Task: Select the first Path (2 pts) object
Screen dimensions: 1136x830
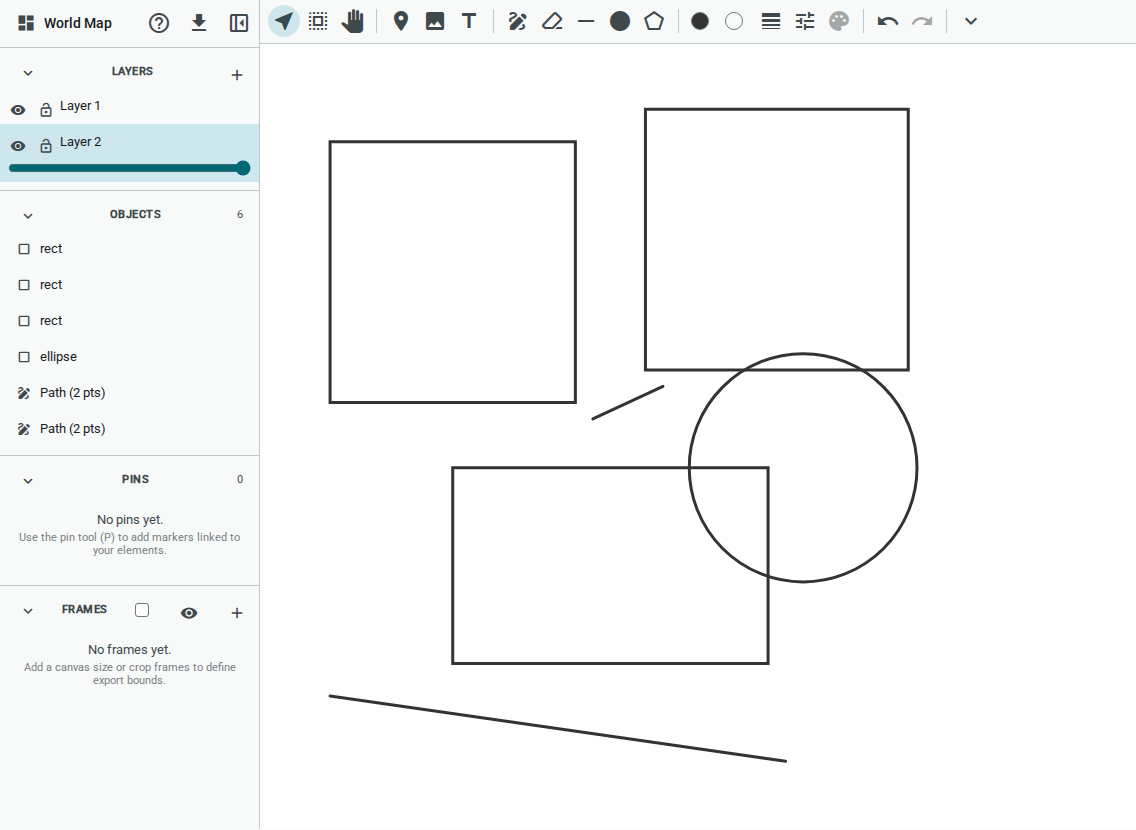Action: (x=130, y=393)
